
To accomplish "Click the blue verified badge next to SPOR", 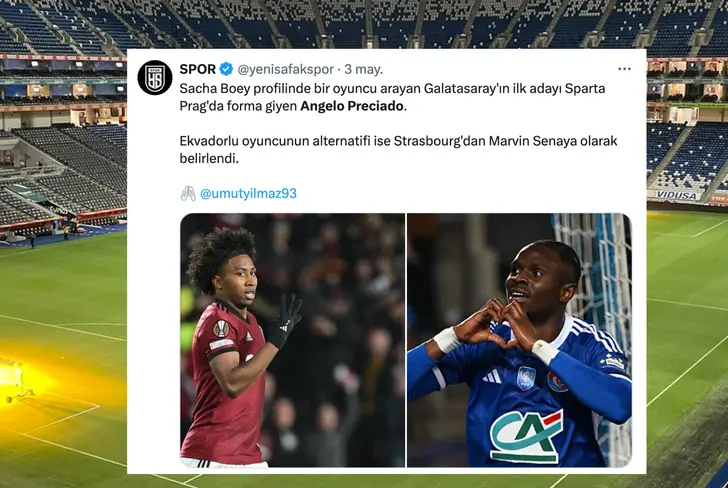I will point(226,69).
